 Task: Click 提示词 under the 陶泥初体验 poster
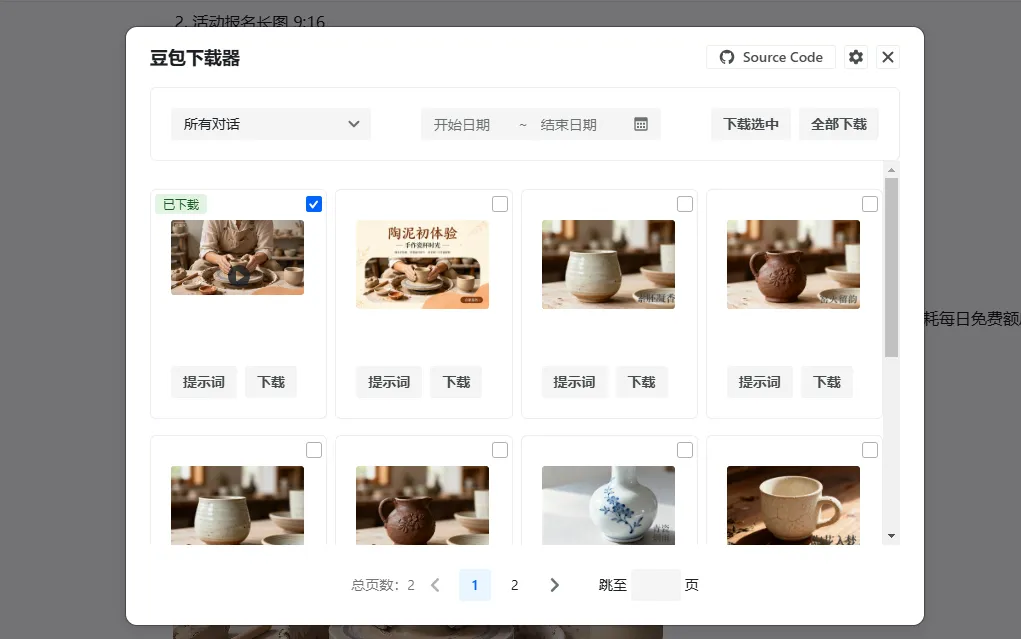[x=389, y=382]
